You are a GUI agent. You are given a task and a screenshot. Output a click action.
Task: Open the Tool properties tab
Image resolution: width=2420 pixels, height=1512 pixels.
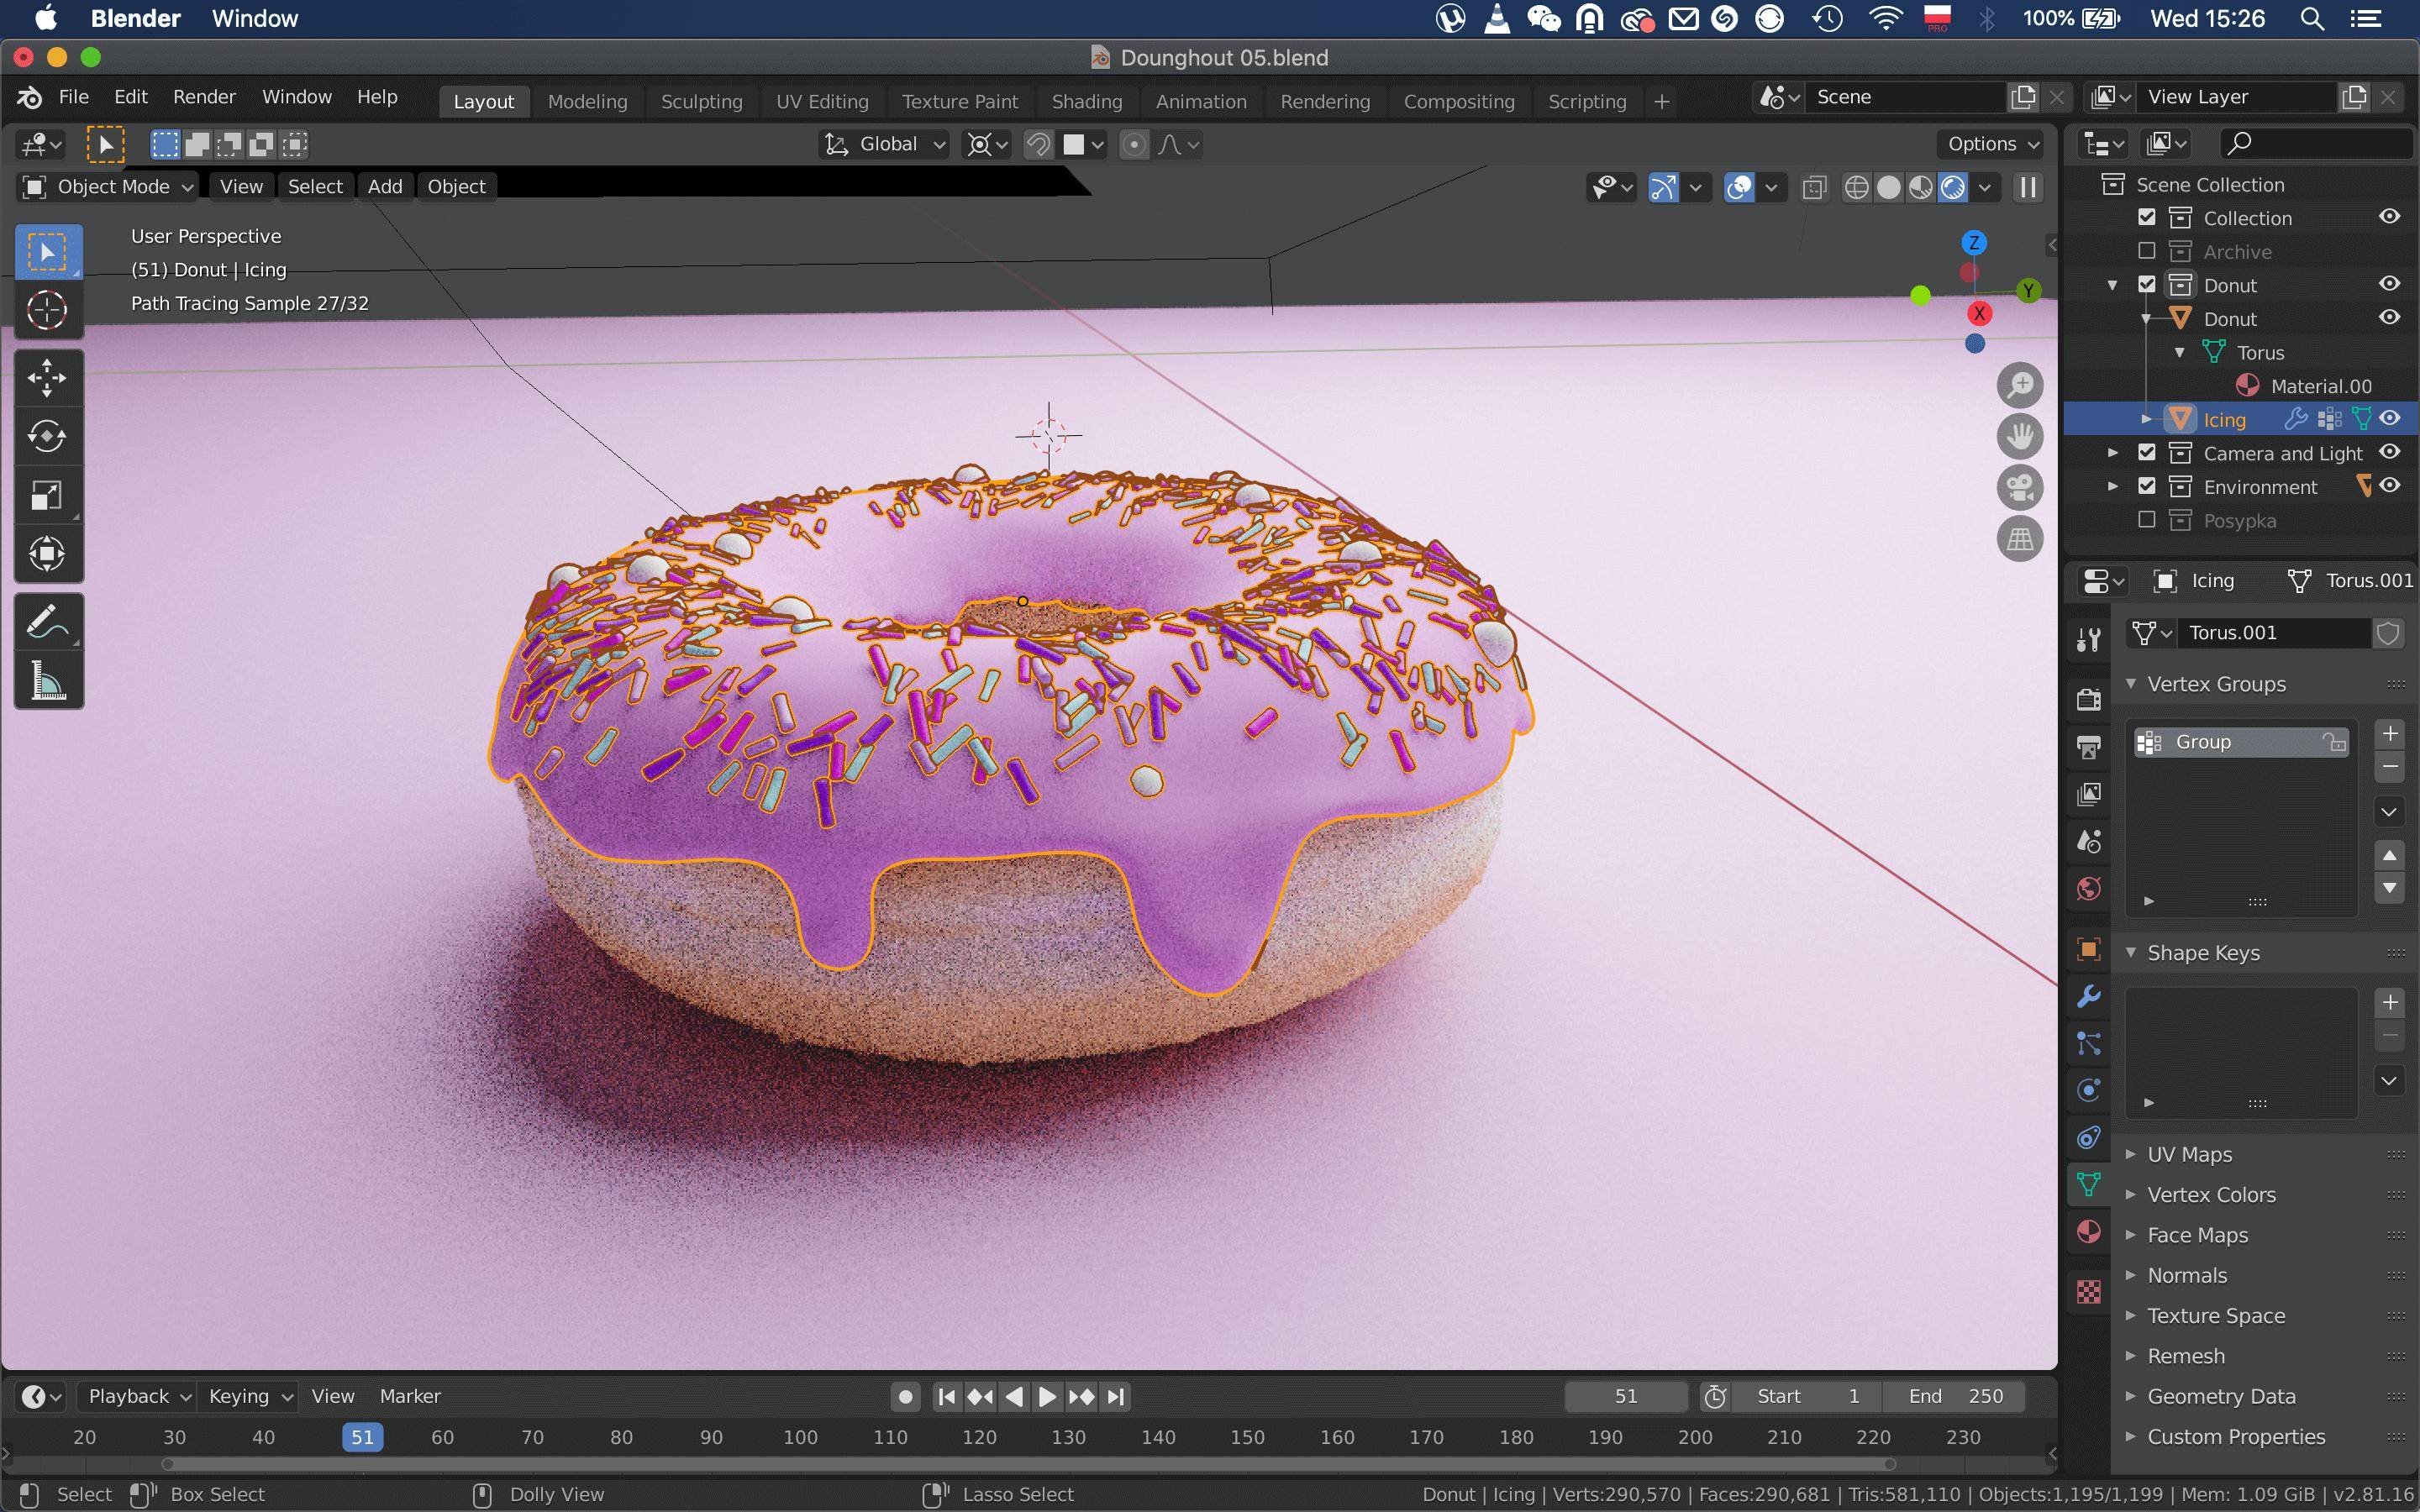pyautogui.click(x=2088, y=640)
